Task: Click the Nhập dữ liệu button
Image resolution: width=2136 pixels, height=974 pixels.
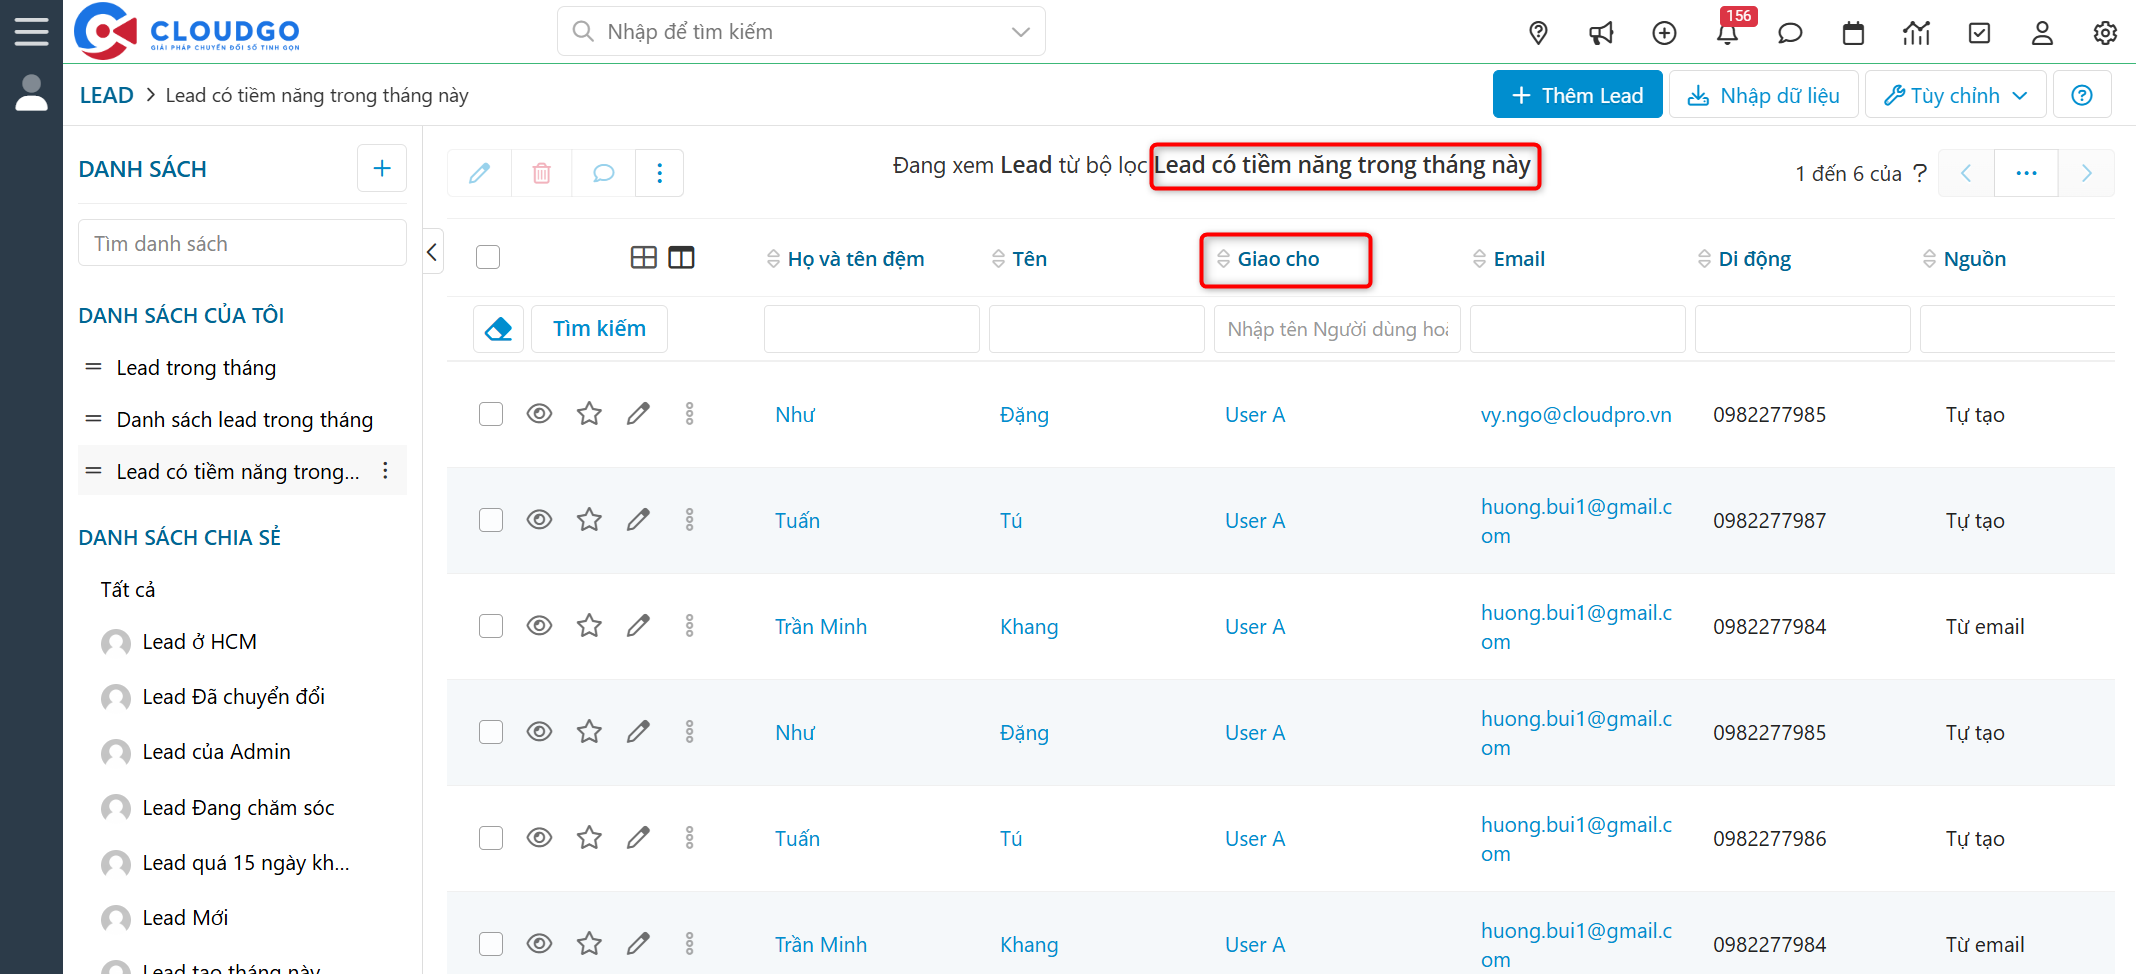Action: pos(1763,95)
